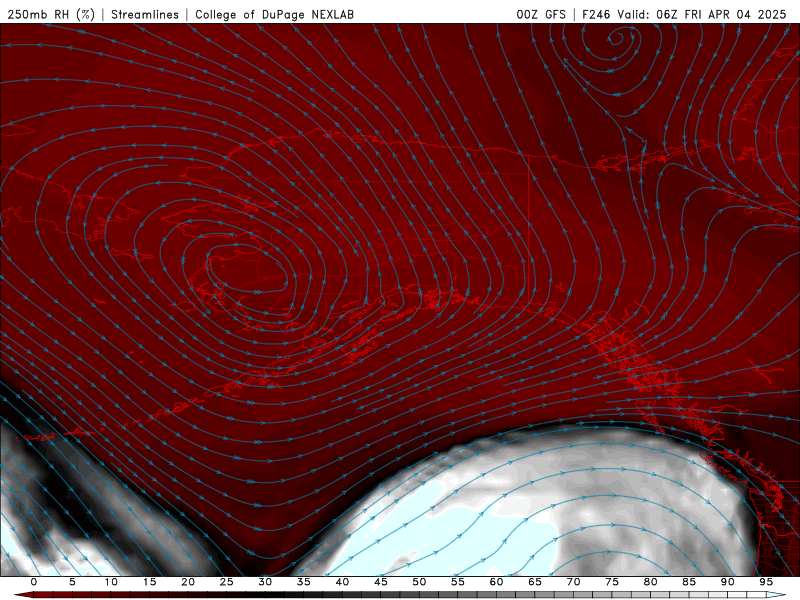Click the '85' tick on color scale
The width and height of the screenshot is (800, 600).
(x=689, y=582)
